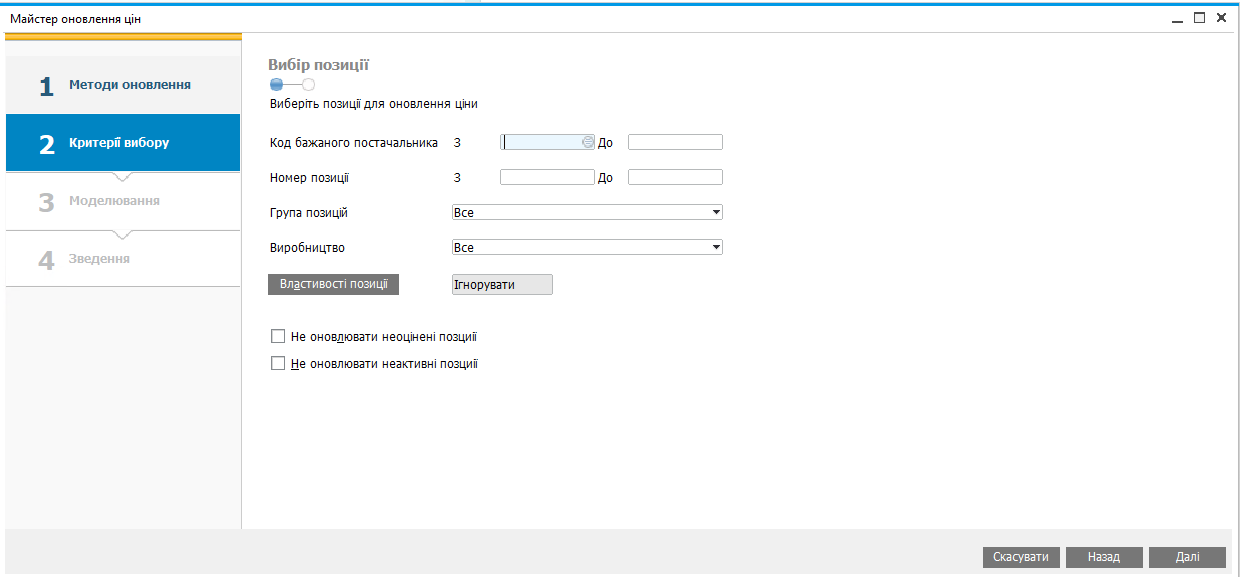Open step 3 Моделювання

(123, 201)
